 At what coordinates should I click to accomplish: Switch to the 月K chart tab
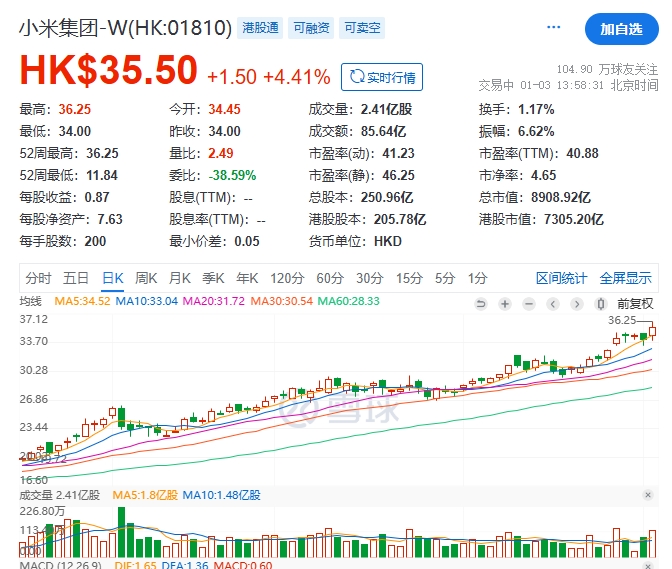(180, 279)
